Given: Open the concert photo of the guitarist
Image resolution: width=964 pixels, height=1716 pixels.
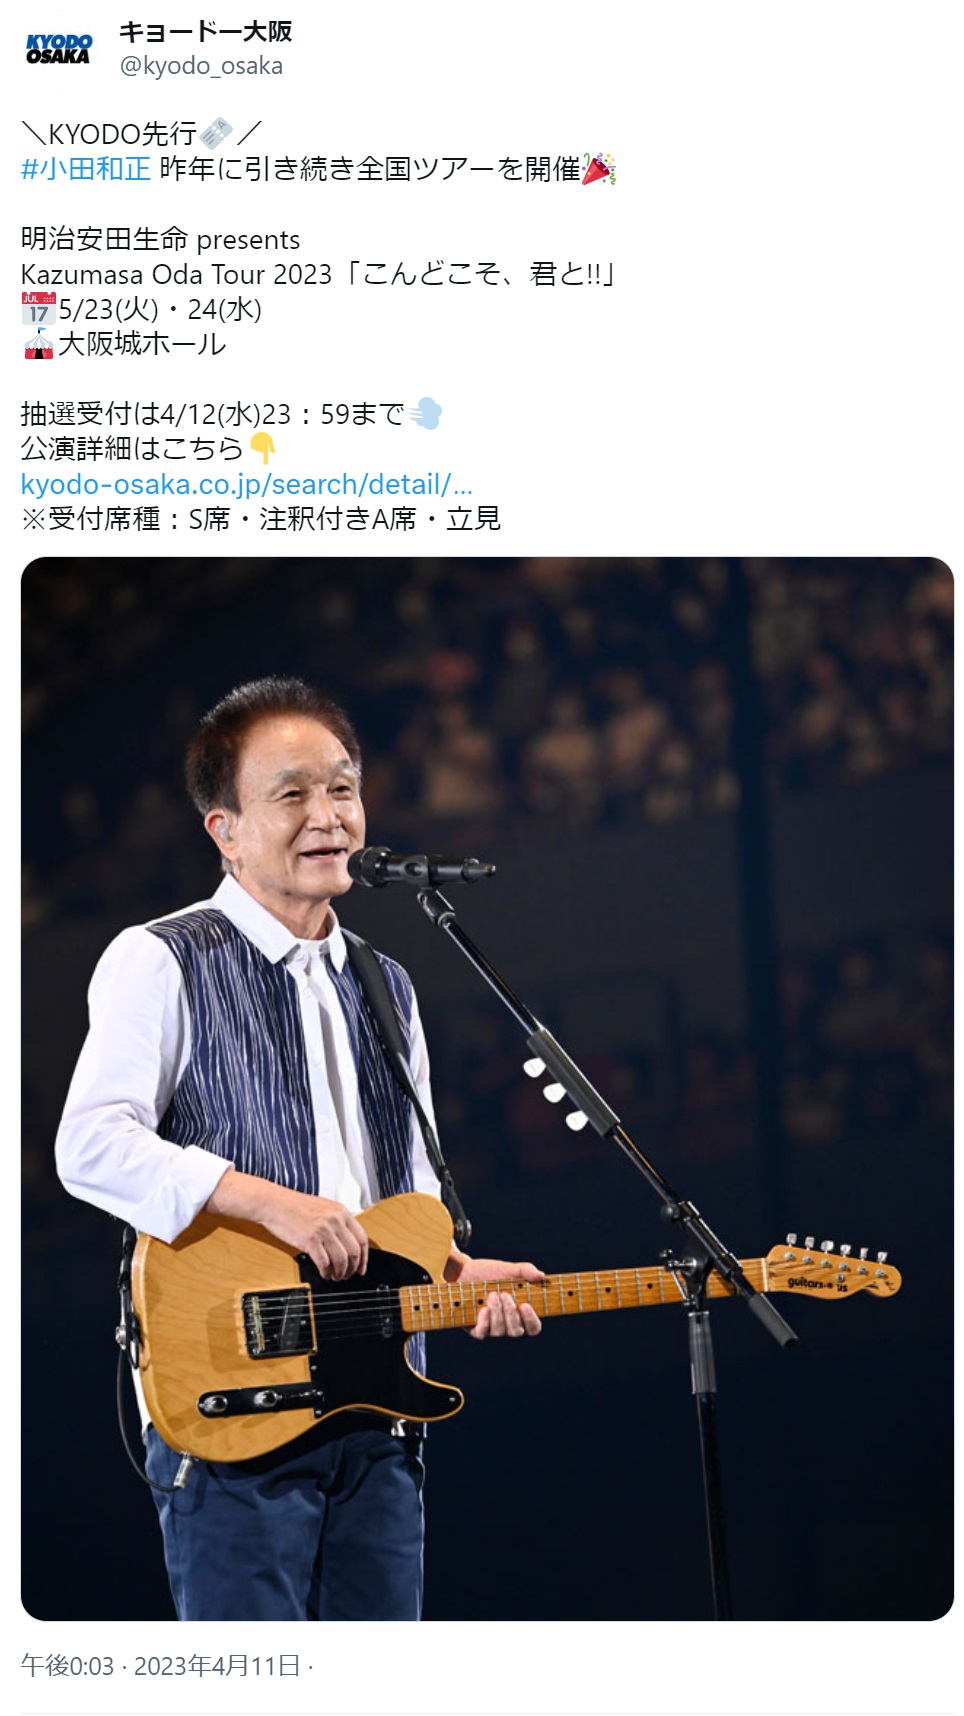Looking at the screenshot, I should [487, 1089].
